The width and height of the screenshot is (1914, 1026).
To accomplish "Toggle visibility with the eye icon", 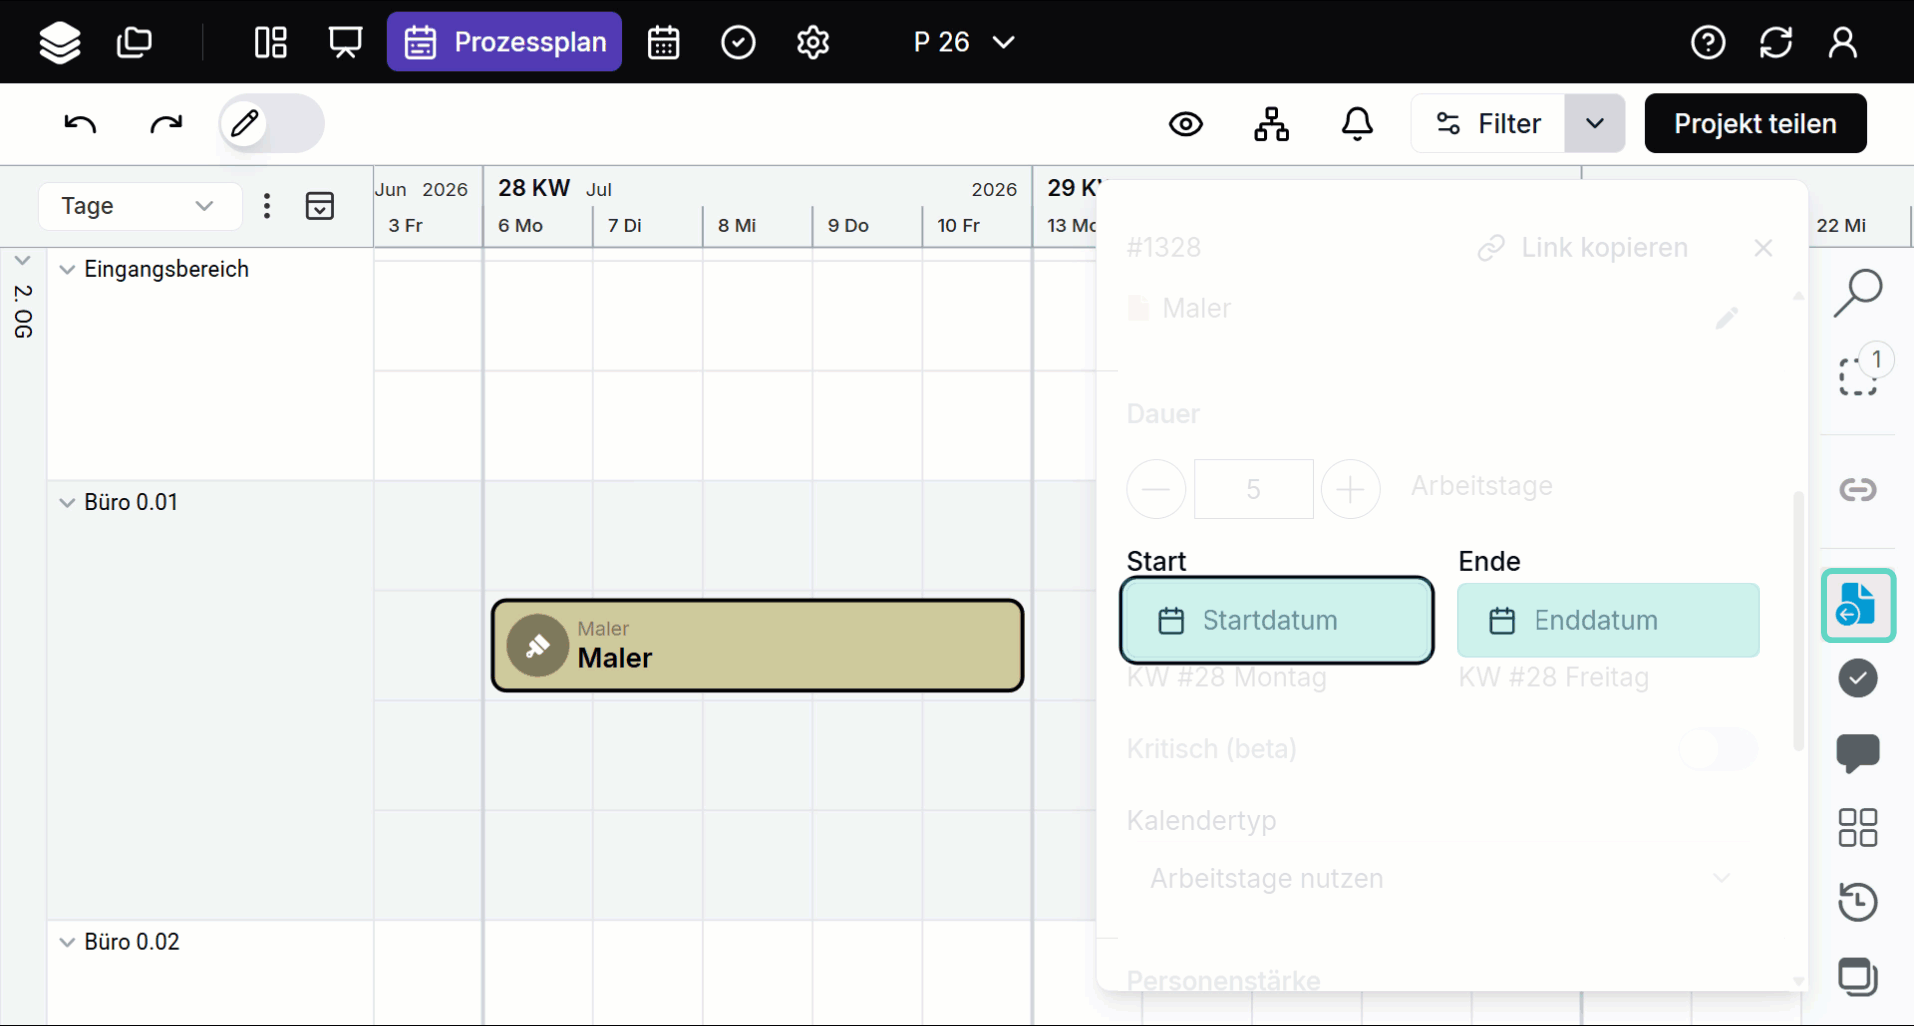I will coord(1185,124).
